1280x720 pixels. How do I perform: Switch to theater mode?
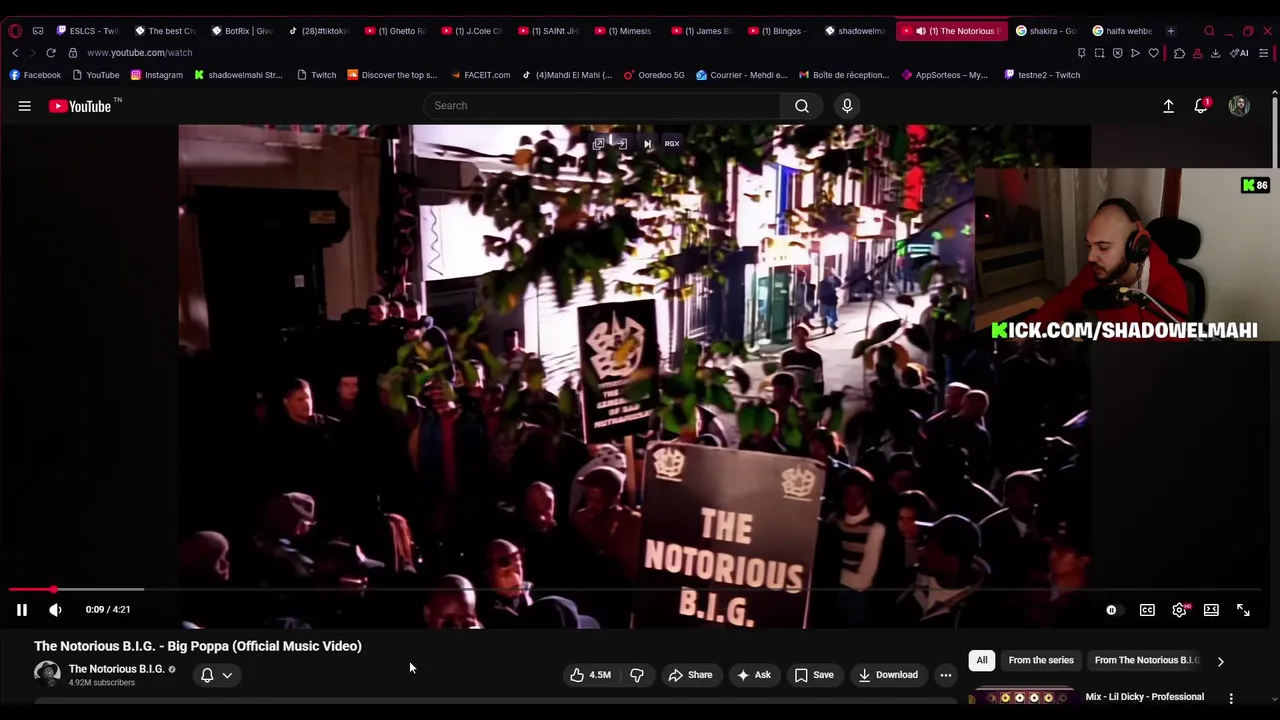[1211, 610]
